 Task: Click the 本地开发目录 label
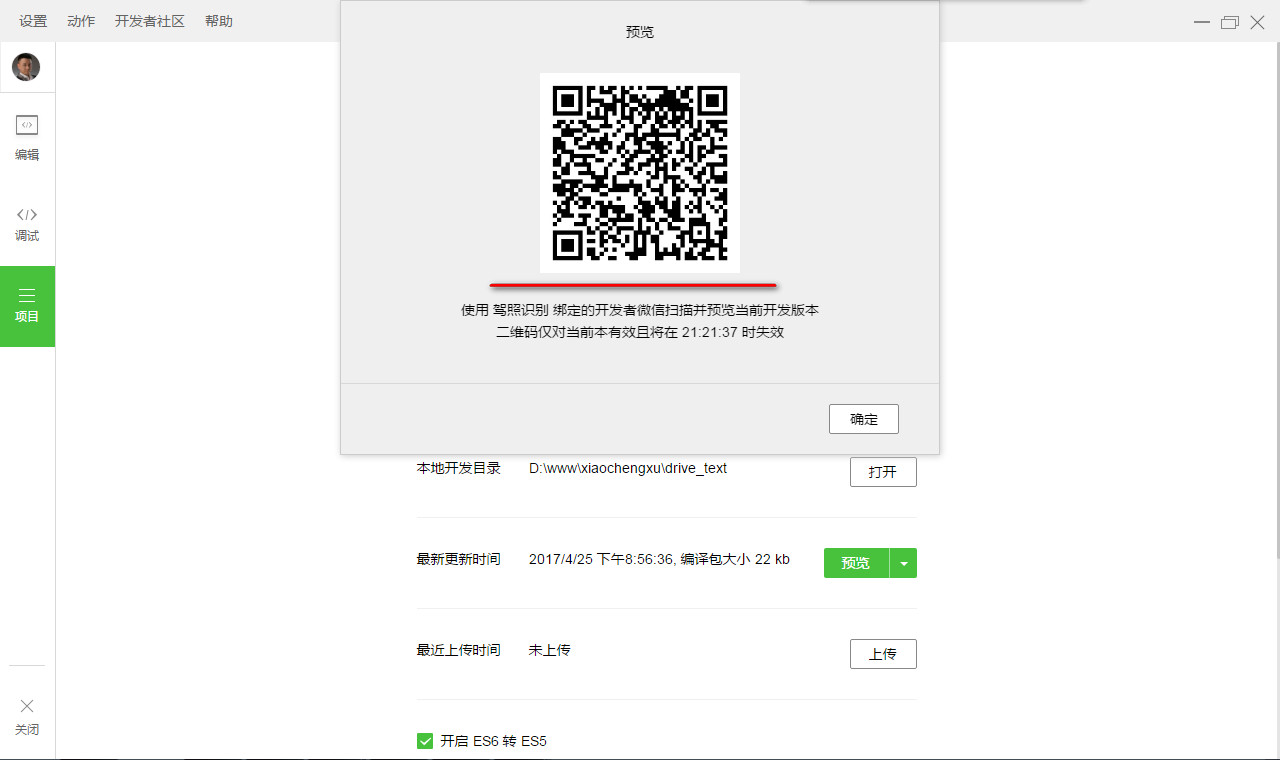[459, 468]
